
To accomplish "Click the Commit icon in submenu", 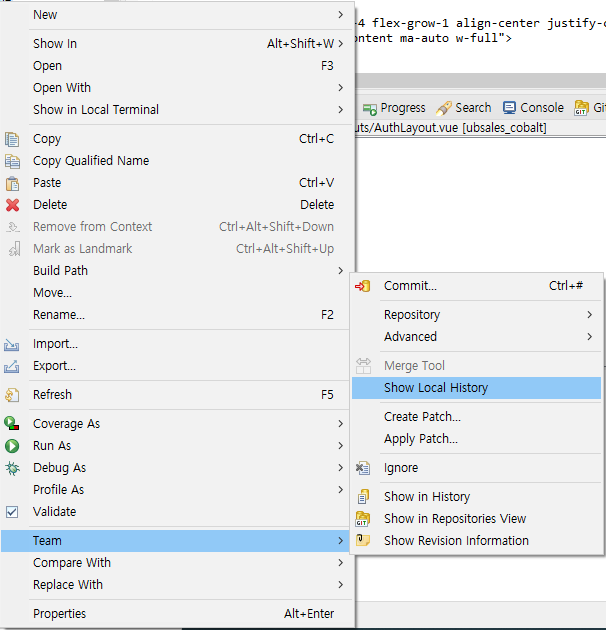I will (x=363, y=286).
